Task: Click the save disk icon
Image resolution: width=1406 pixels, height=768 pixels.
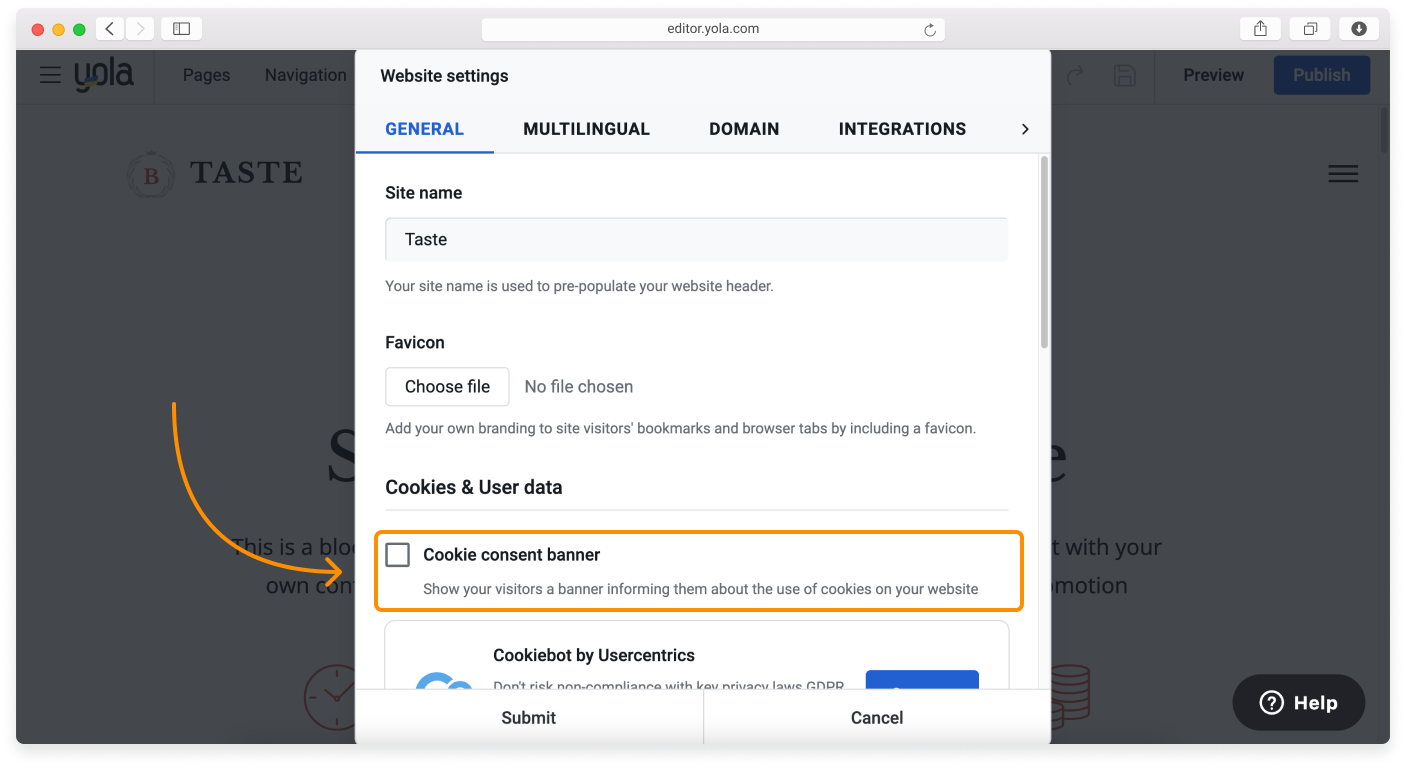Action: point(1124,75)
